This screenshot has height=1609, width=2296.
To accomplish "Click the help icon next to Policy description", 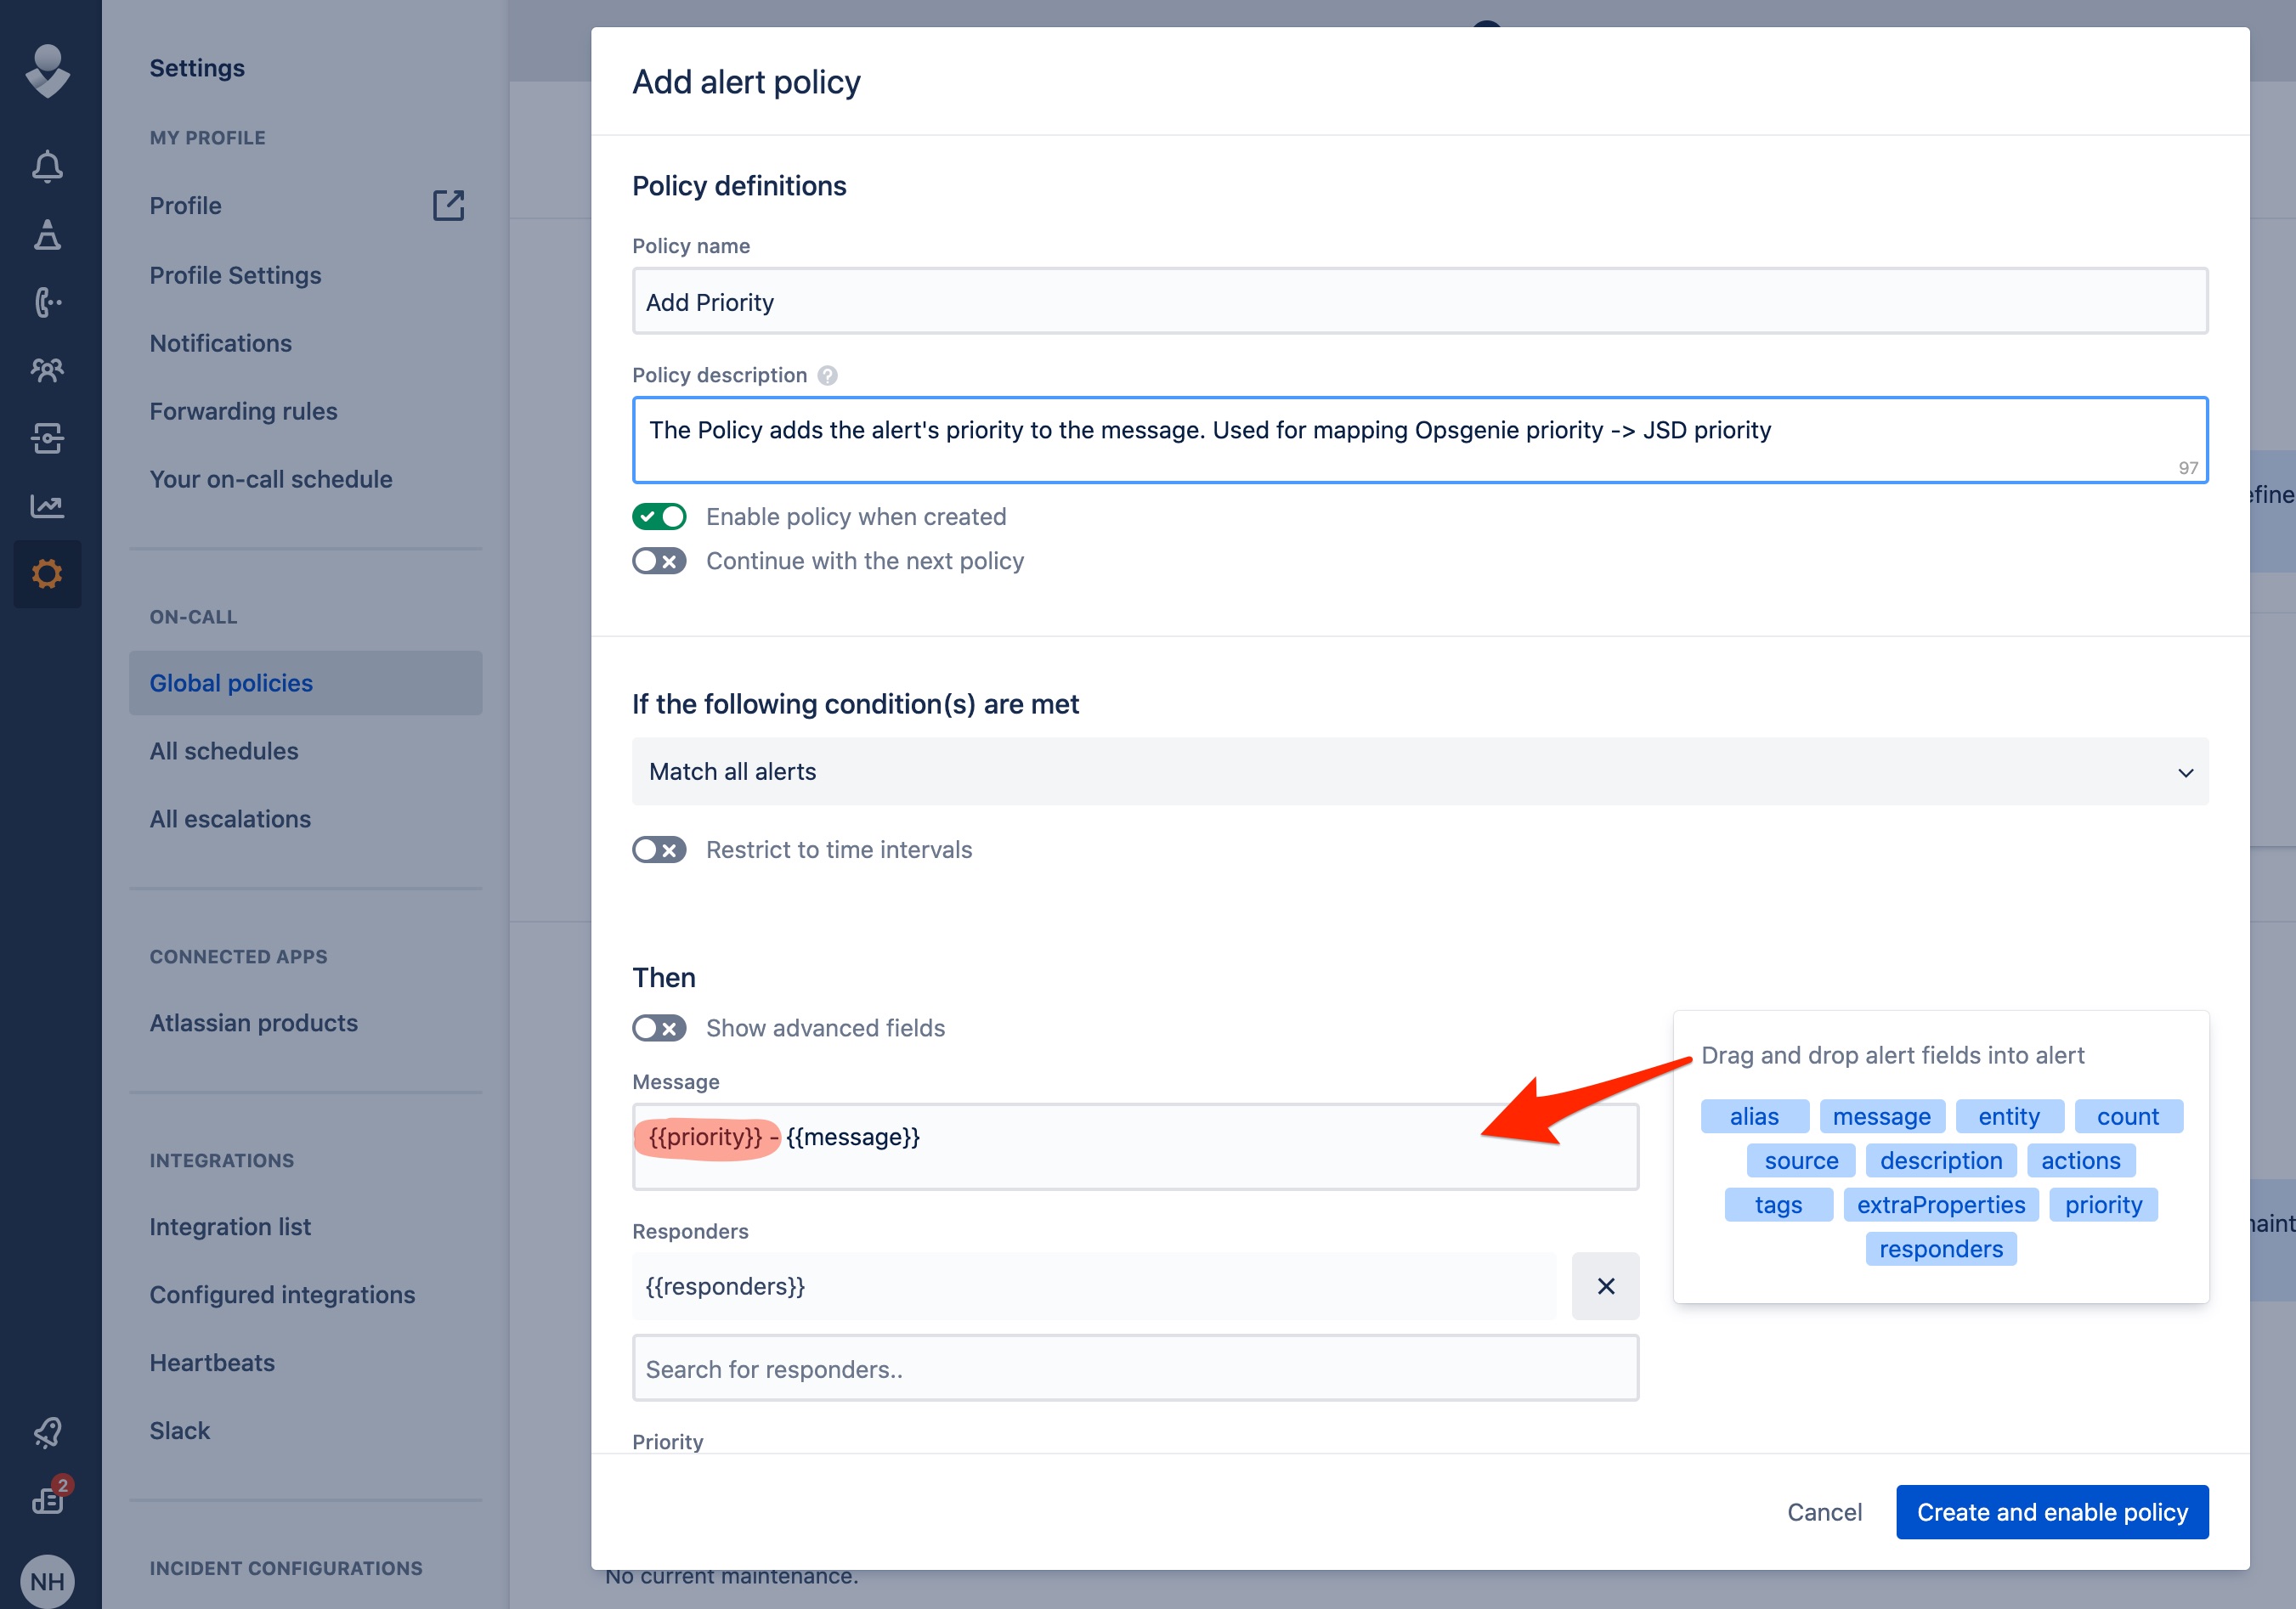I will (827, 375).
